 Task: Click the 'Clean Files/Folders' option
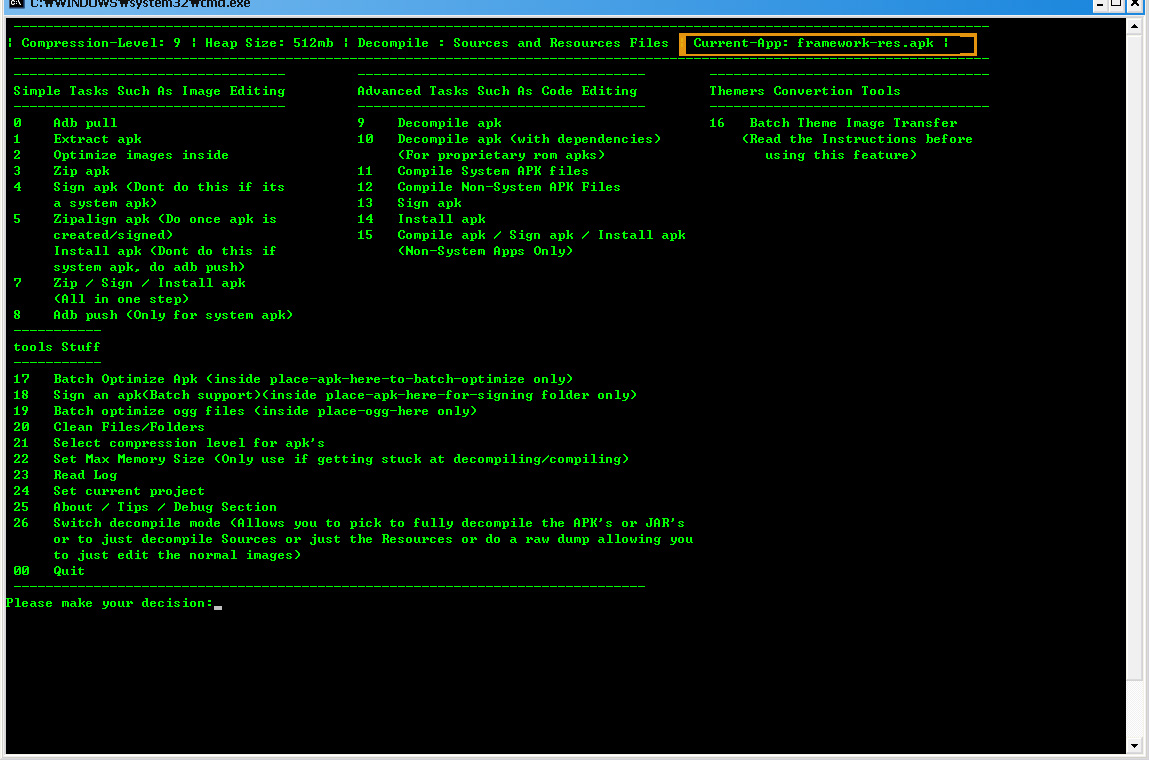coord(128,427)
